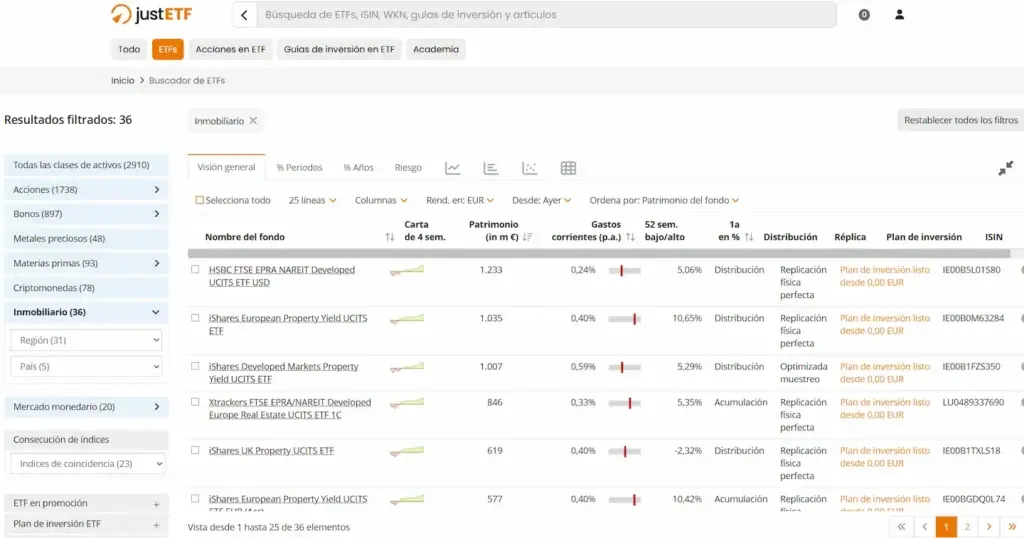Viewport: 1024px width, 538px height.
Task: Select the Todo tab
Action: click(129, 49)
